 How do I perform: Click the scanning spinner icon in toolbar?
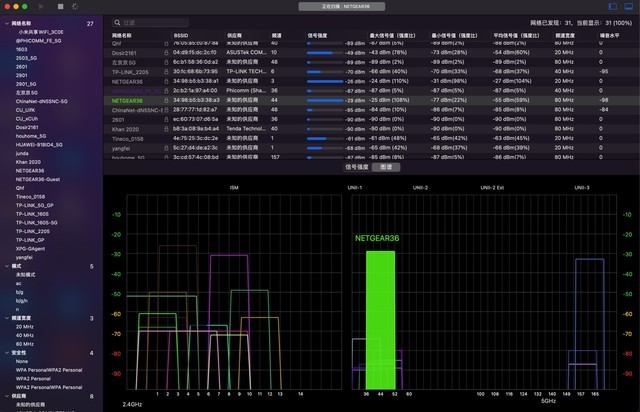point(75,7)
